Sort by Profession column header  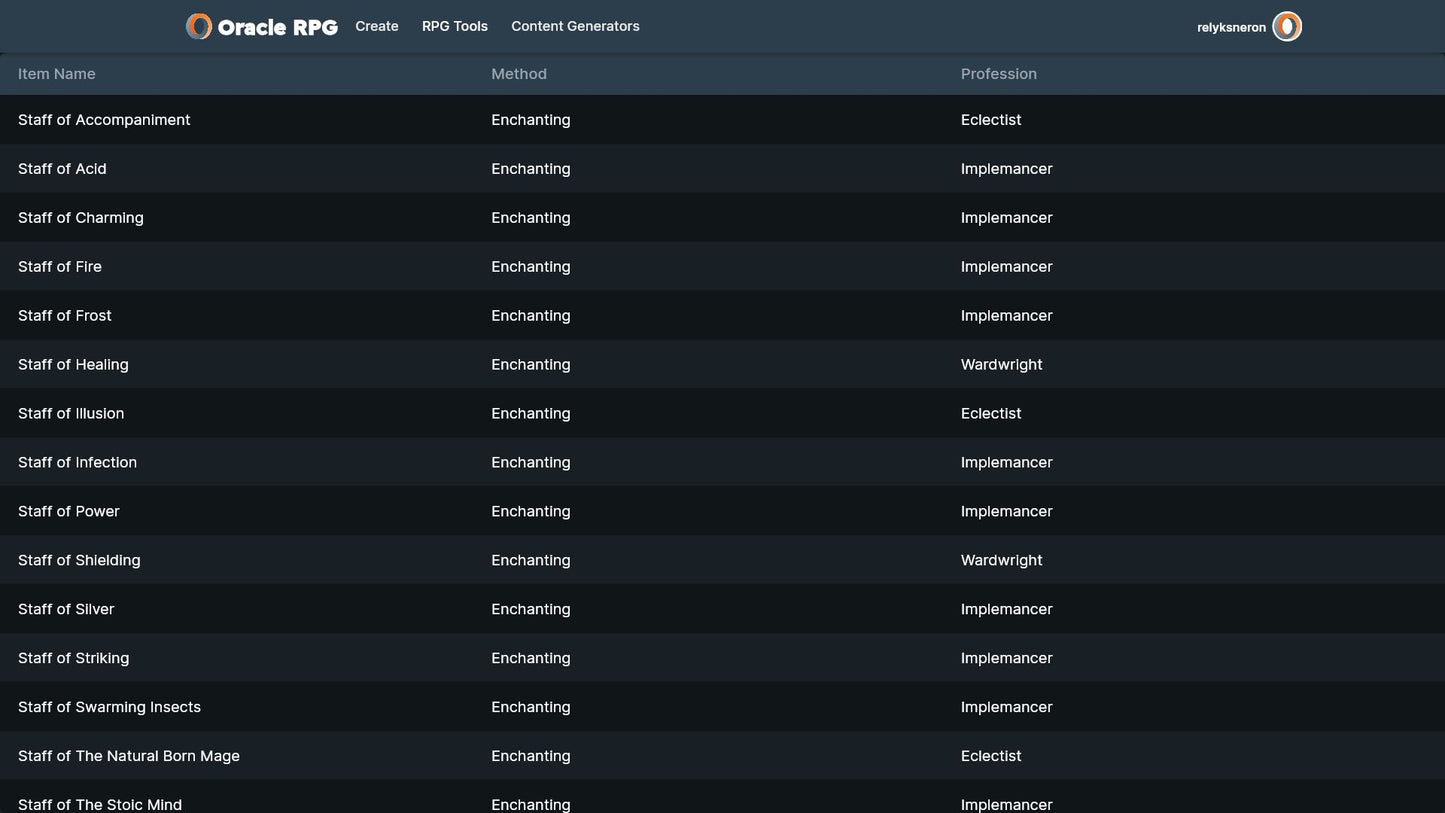[999, 74]
